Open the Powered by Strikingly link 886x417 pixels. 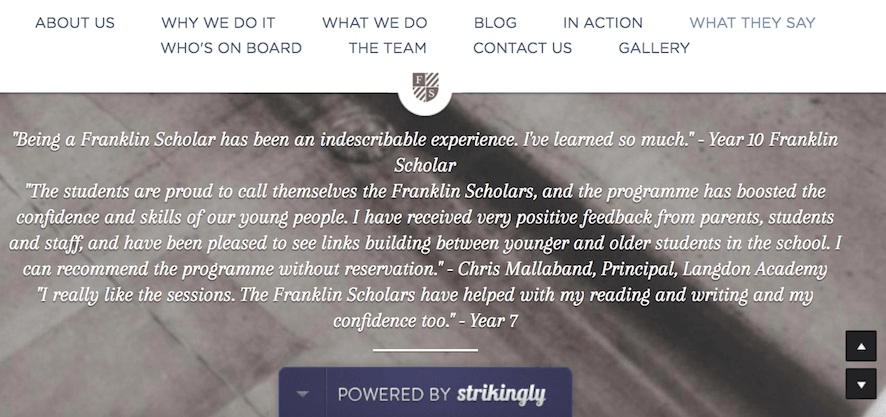pyautogui.click(x=441, y=394)
